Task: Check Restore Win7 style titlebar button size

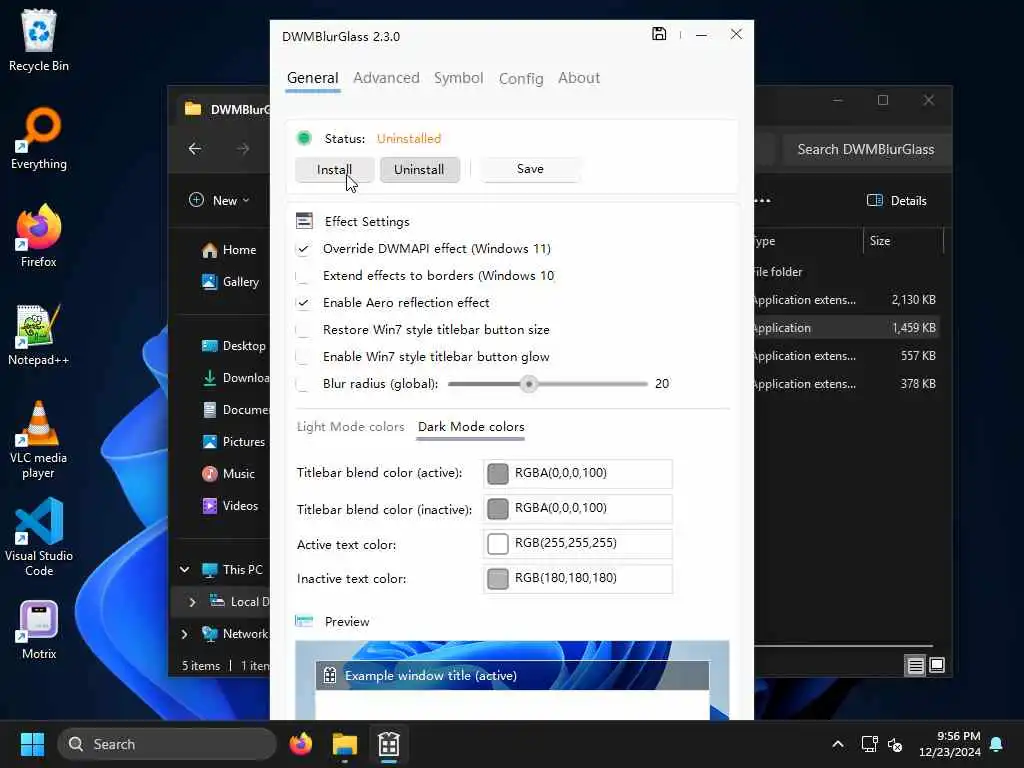Action: tap(303, 330)
